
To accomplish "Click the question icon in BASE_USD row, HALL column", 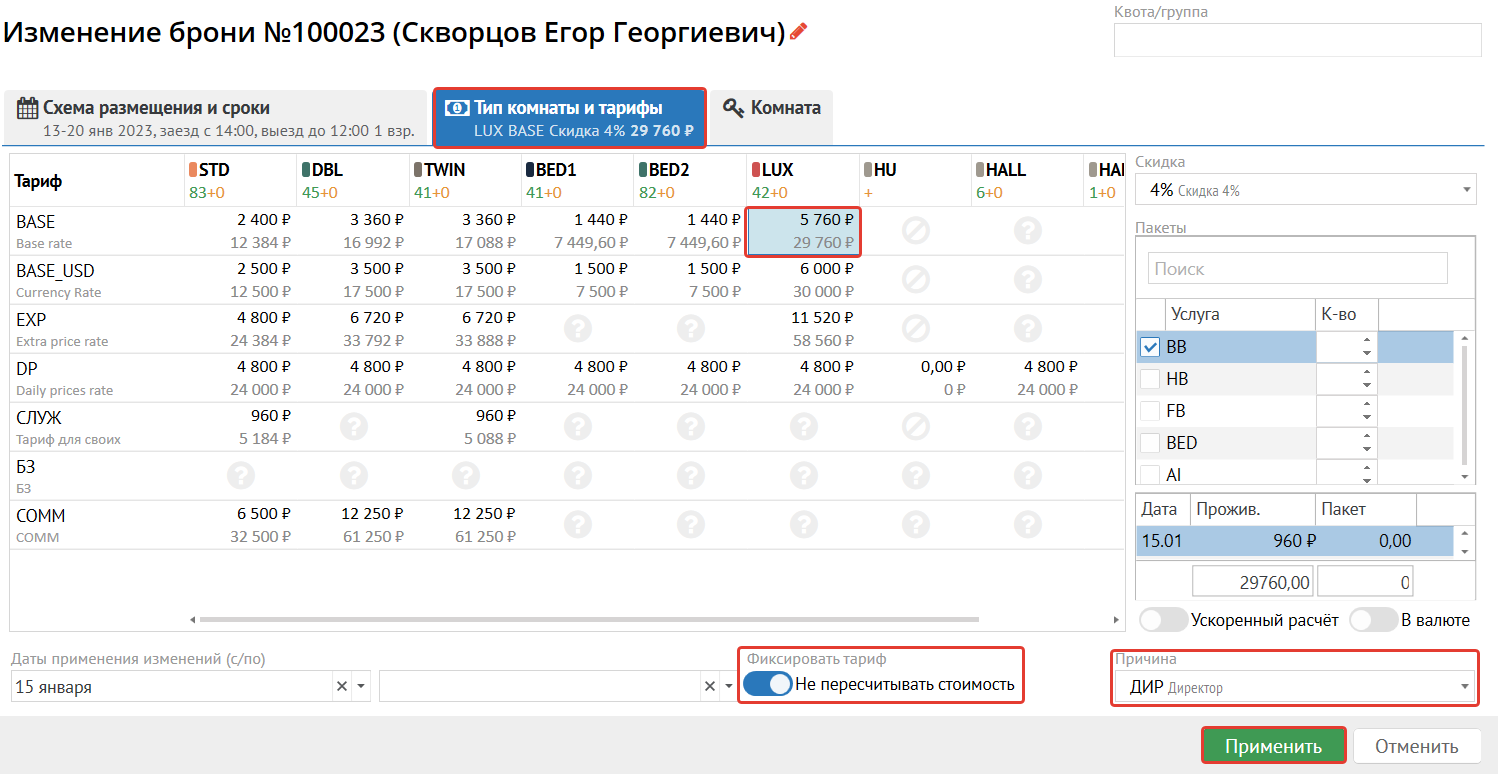I will [1029, 280].
